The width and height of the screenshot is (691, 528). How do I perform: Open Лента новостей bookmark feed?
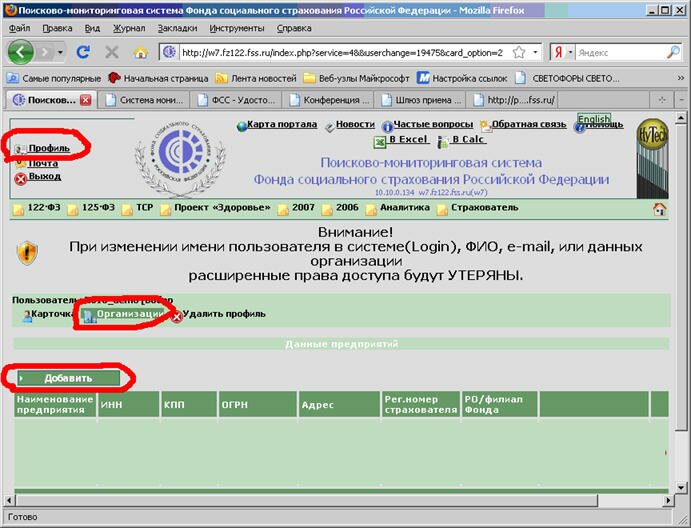pos(256,78)
